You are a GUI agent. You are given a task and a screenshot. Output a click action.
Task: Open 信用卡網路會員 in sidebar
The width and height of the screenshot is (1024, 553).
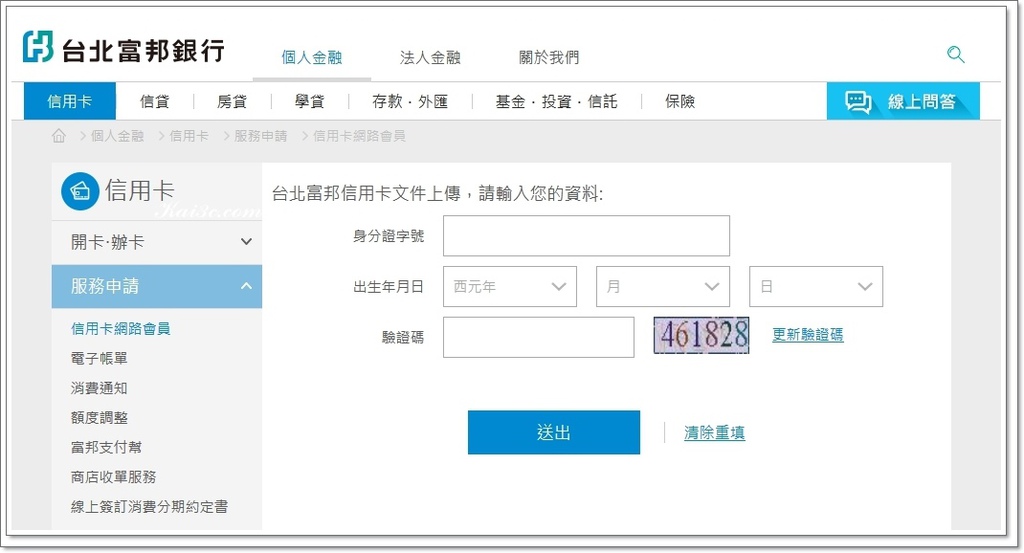(x=120, y=328)
